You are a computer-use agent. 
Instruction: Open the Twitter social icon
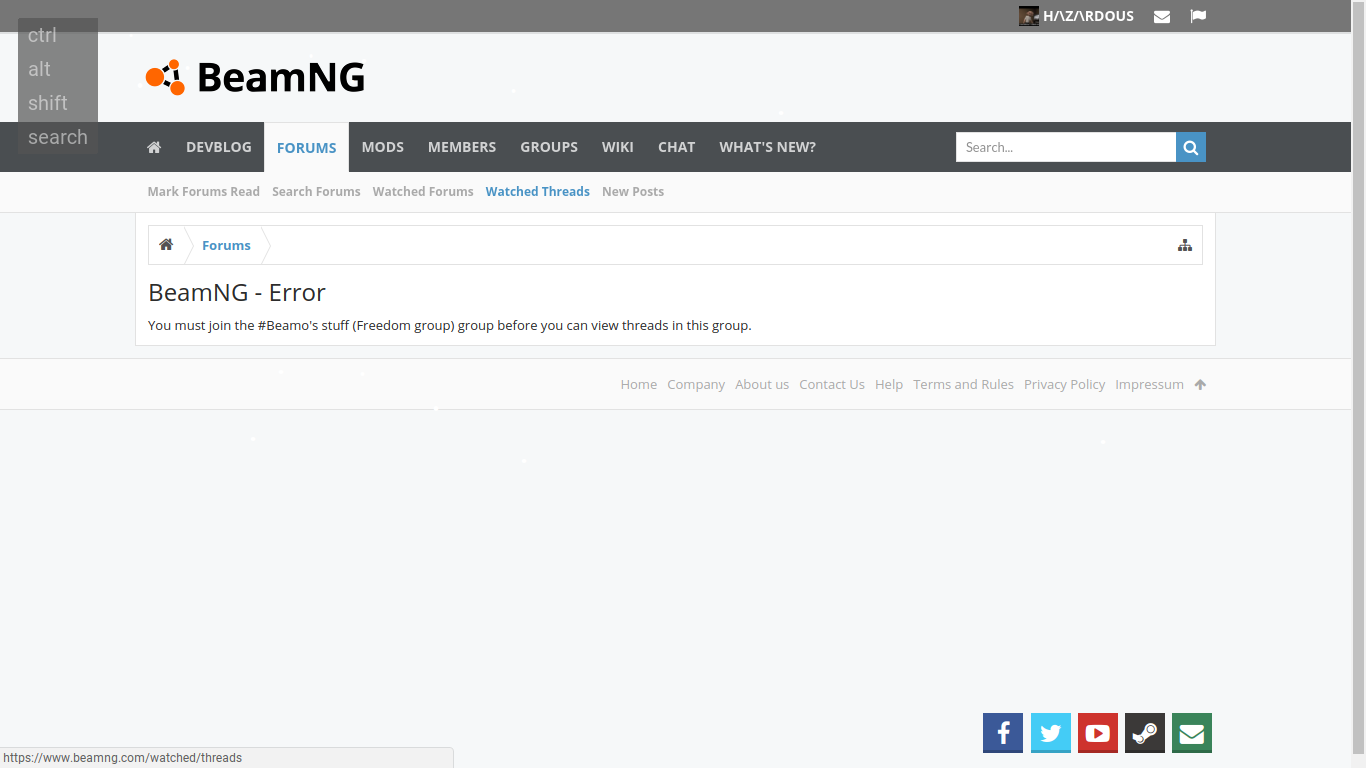tap(1050, 733)
